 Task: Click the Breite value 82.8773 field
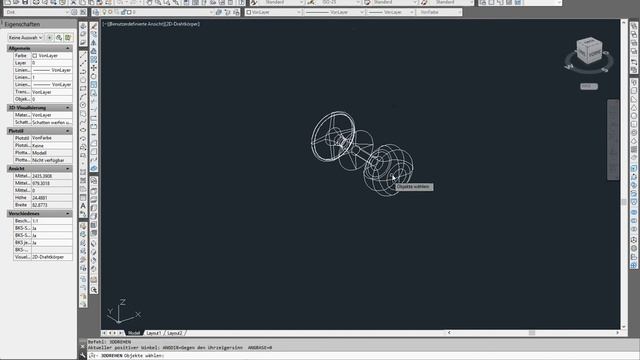(51, 205)
